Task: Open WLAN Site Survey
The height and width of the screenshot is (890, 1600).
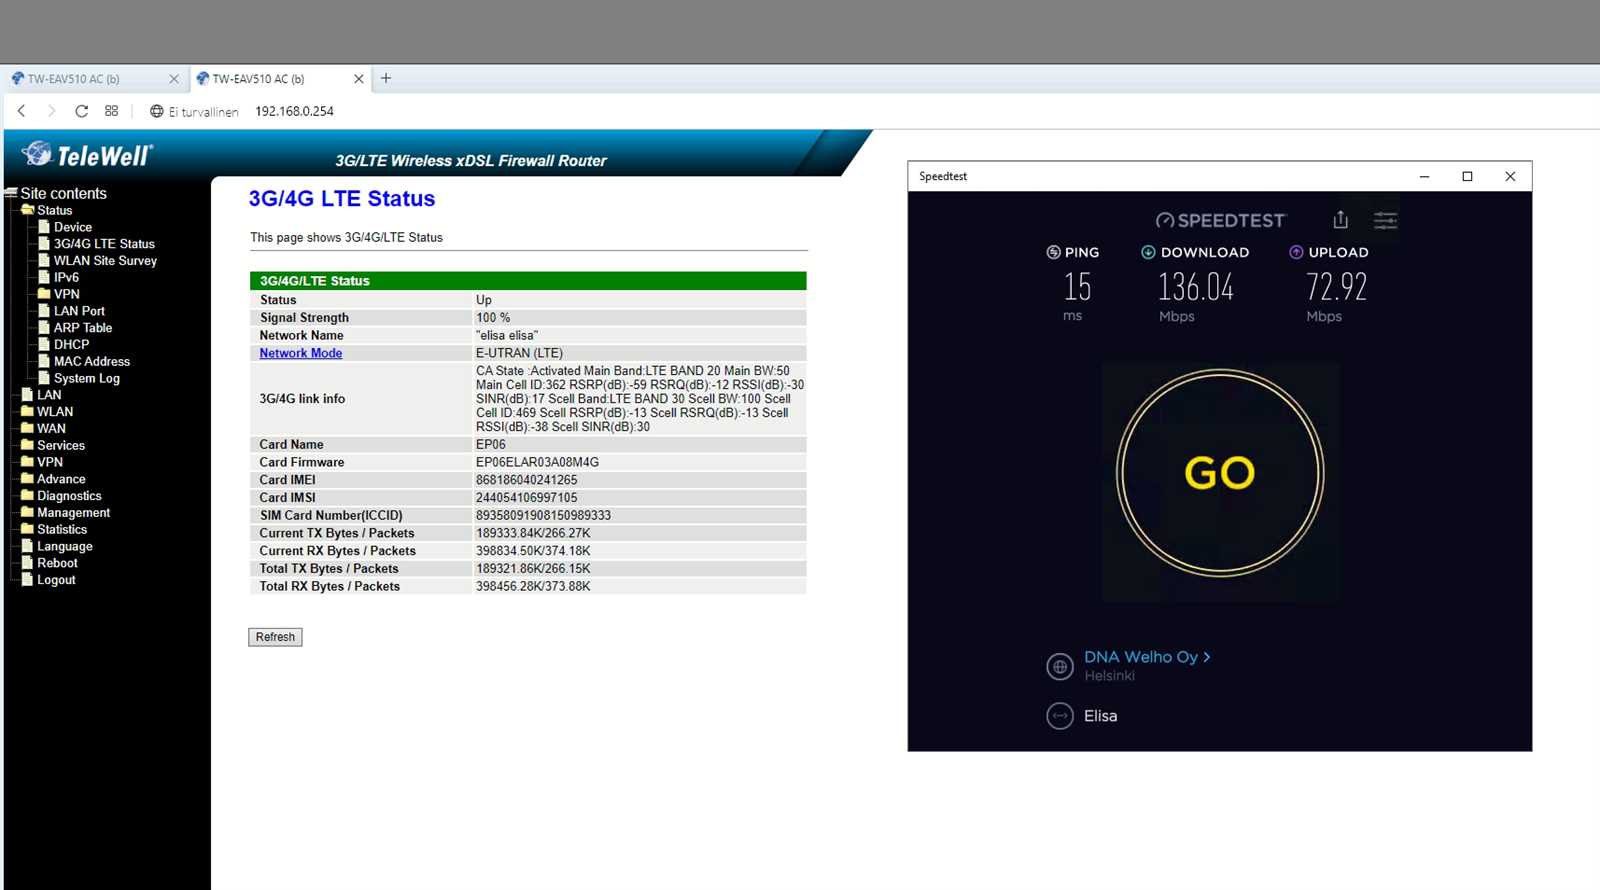Action: 105,261
